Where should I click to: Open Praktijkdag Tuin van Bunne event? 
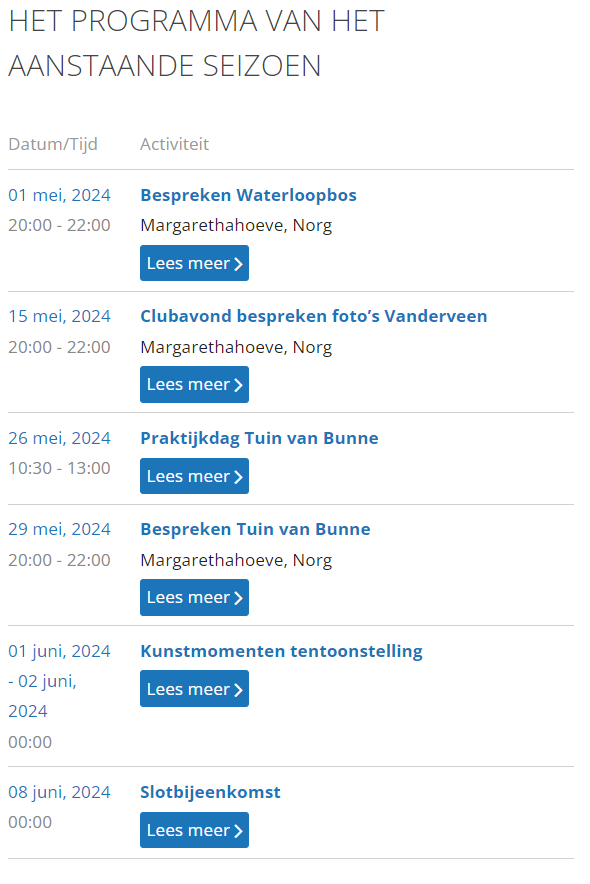click(x=259, y=438)
